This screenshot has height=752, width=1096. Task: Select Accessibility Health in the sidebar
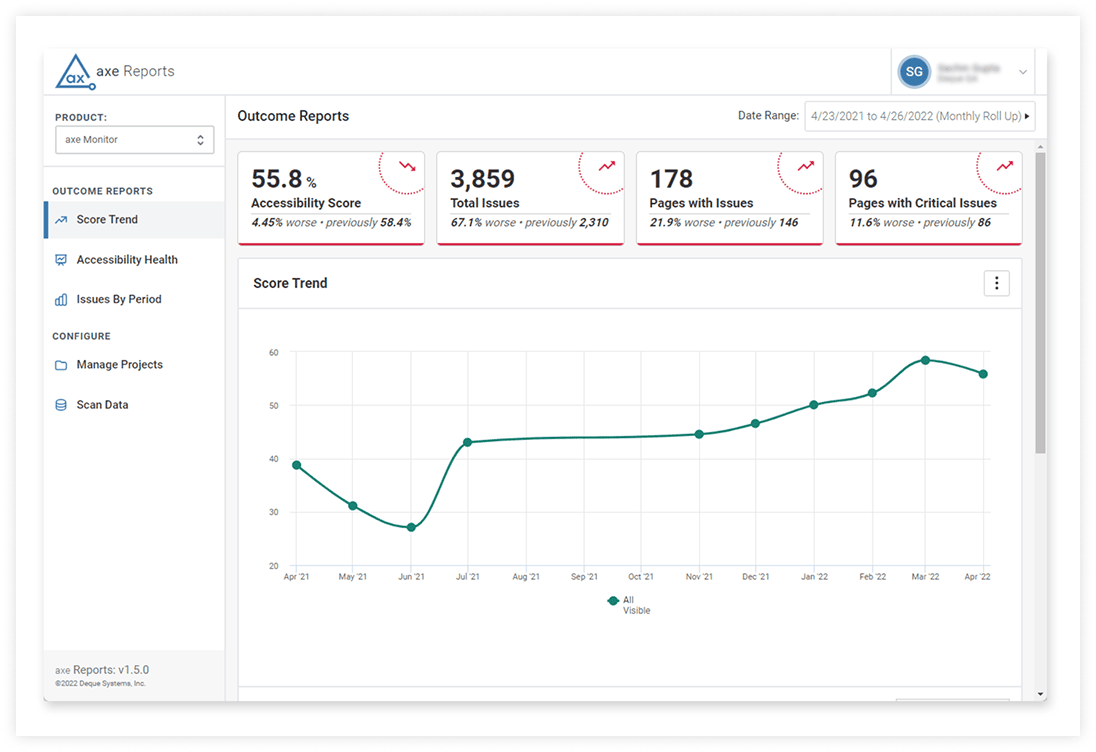(x=127, y=260)
